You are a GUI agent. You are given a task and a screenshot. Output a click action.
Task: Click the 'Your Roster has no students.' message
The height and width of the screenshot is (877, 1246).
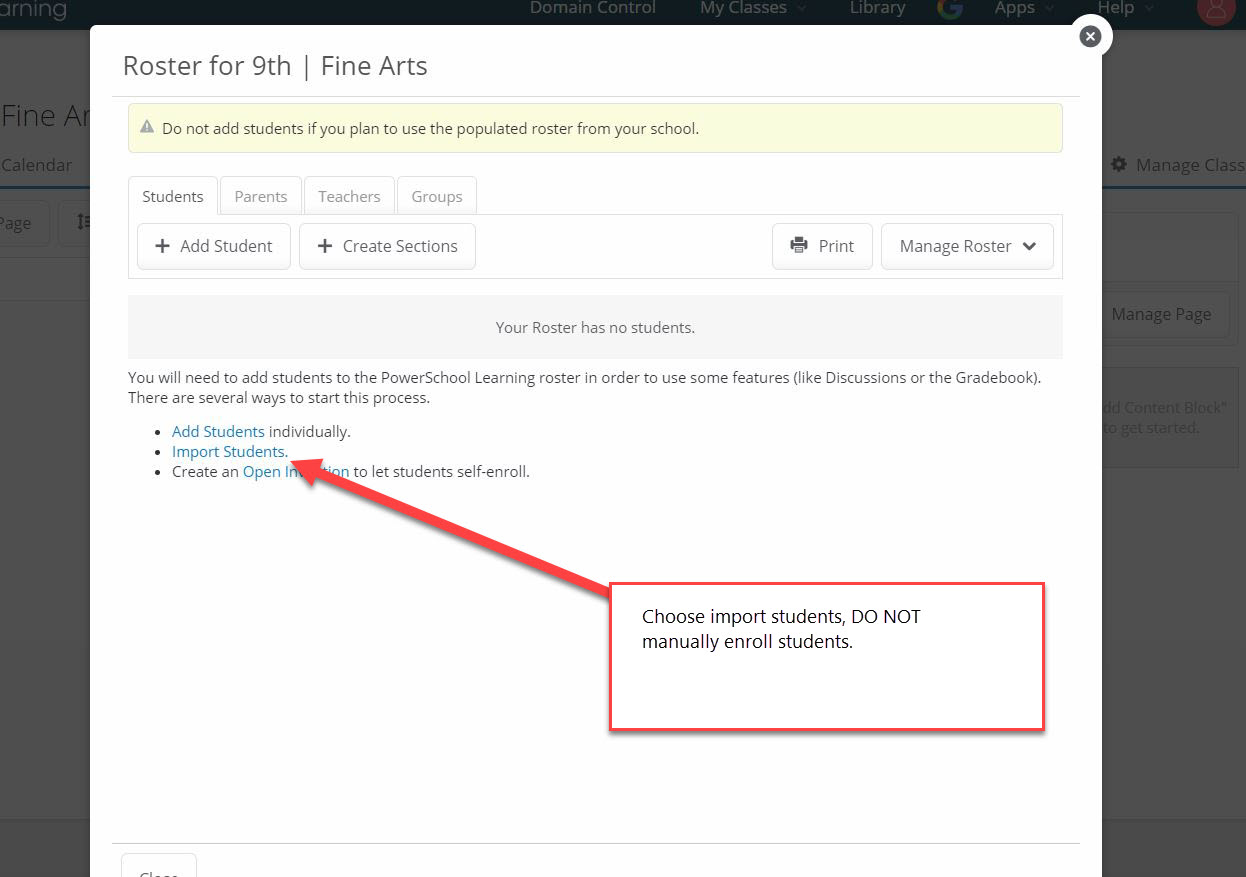(x=595, y=328)
